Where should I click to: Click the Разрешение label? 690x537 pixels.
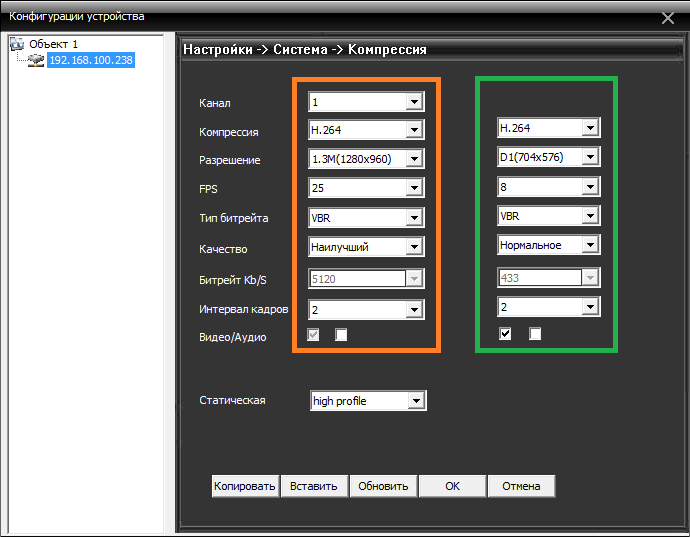click(x=229, y=160)
